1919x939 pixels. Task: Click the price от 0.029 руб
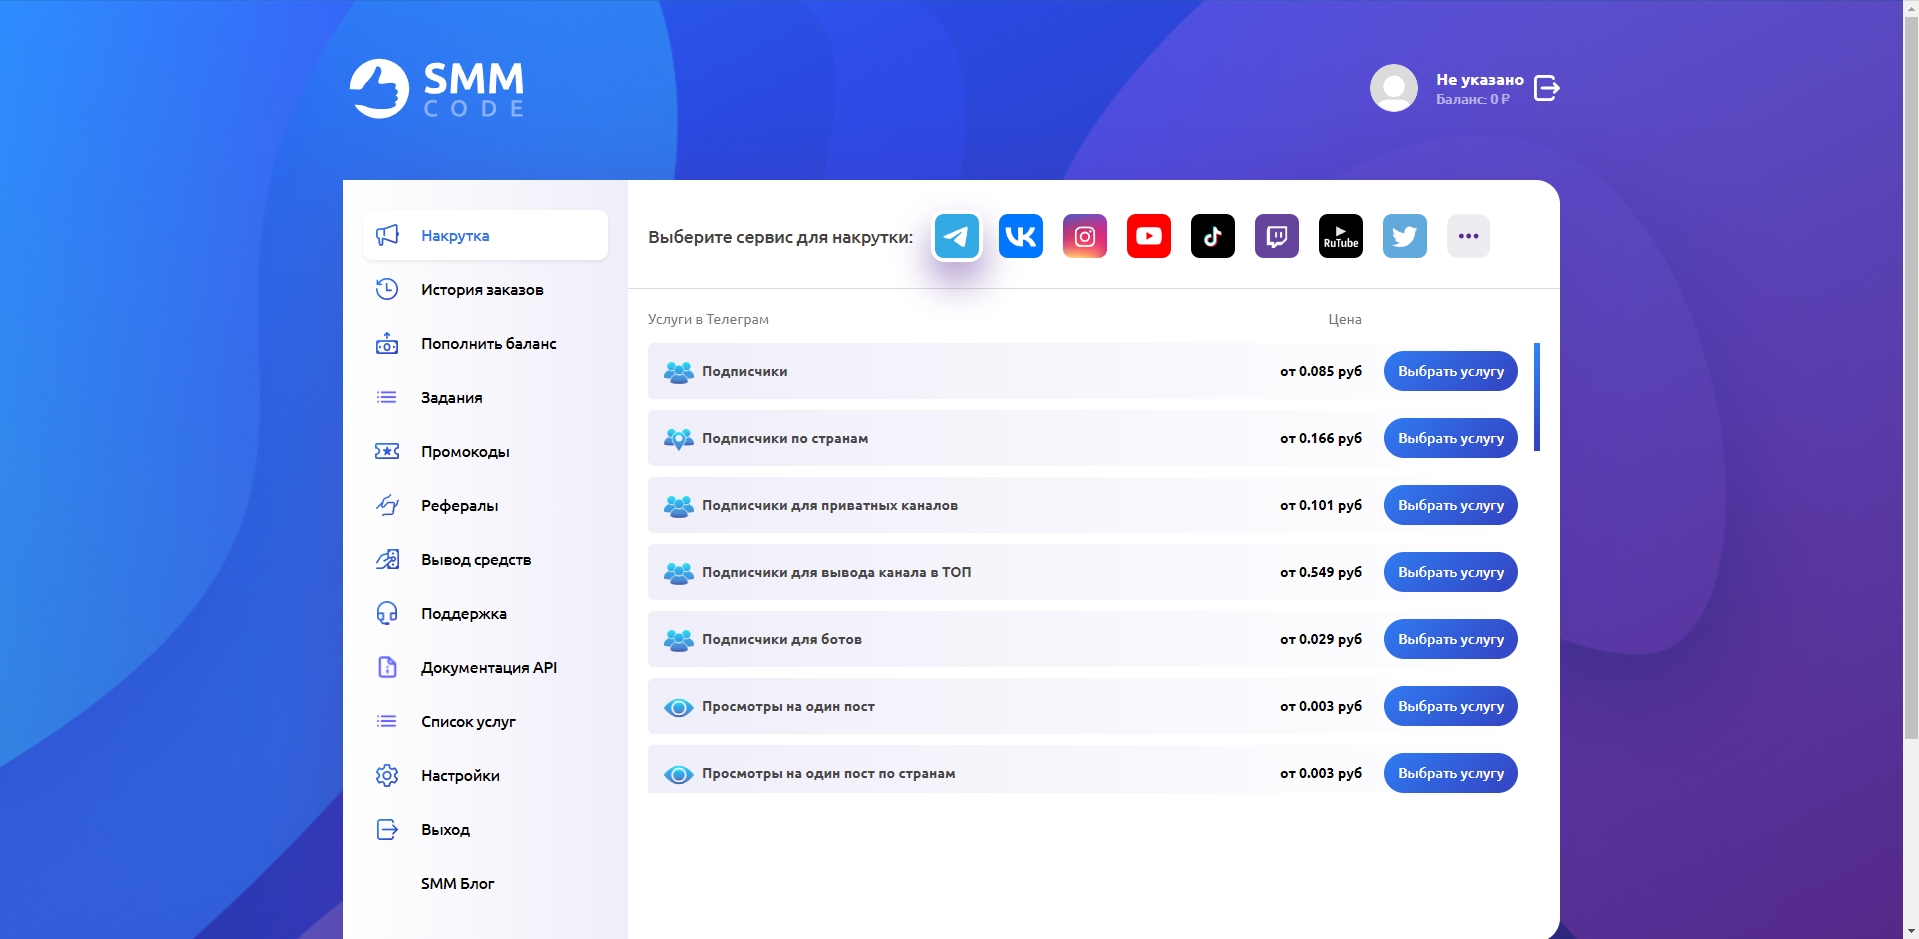pyautogui.click(x=1321, y=639)
